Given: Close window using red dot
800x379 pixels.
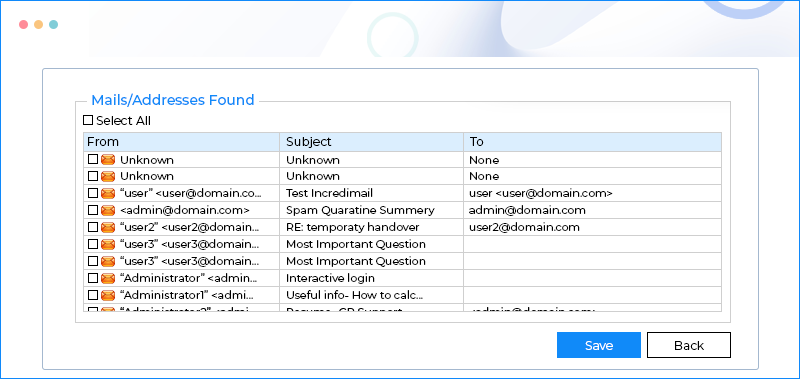Looking at the screenshot, I should point(23,24).
